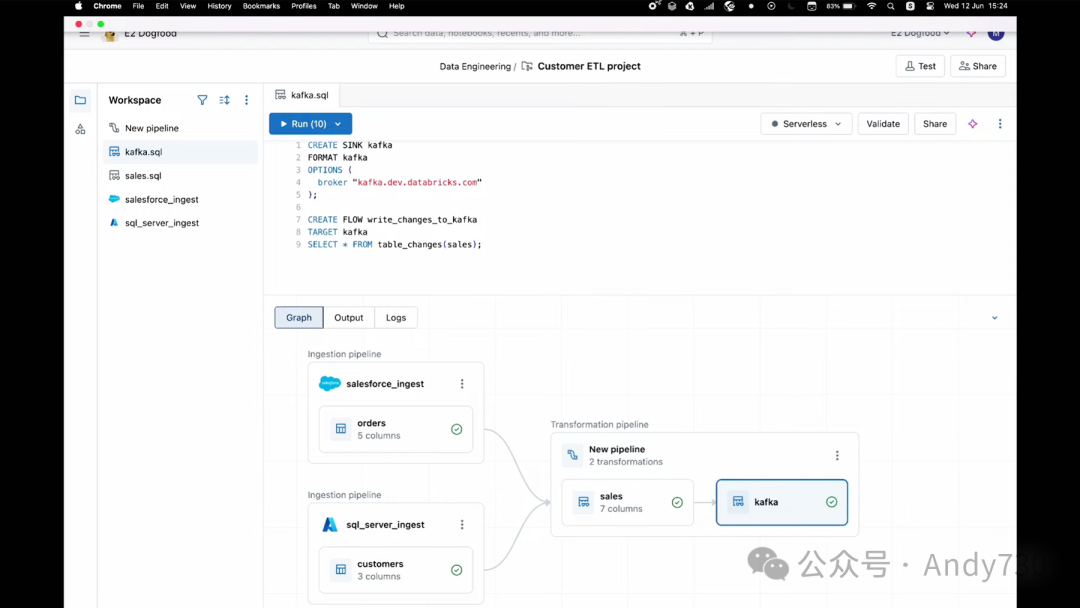Switch to the Logs tab
Image resolution: width=1080 pixels, height=608 pixels.
[396, 317]
